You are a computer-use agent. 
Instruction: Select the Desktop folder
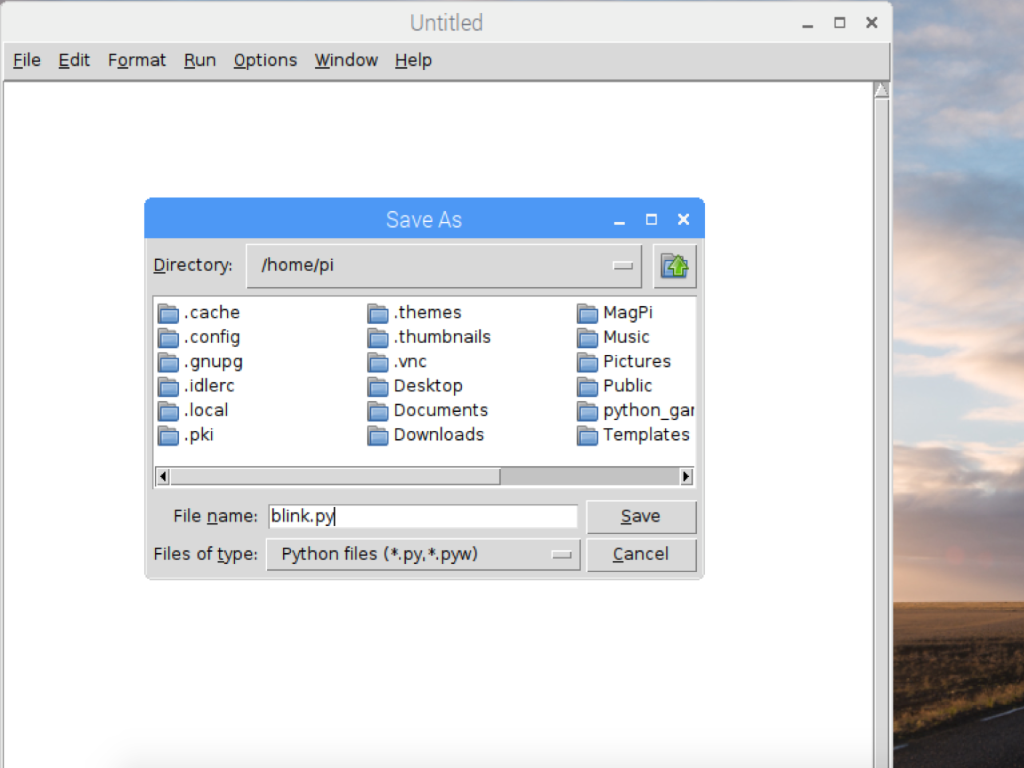coord(415,386)
